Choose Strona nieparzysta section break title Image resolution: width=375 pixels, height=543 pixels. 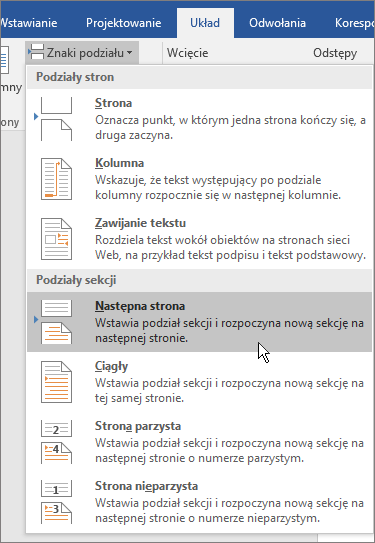tap(146, 486)
